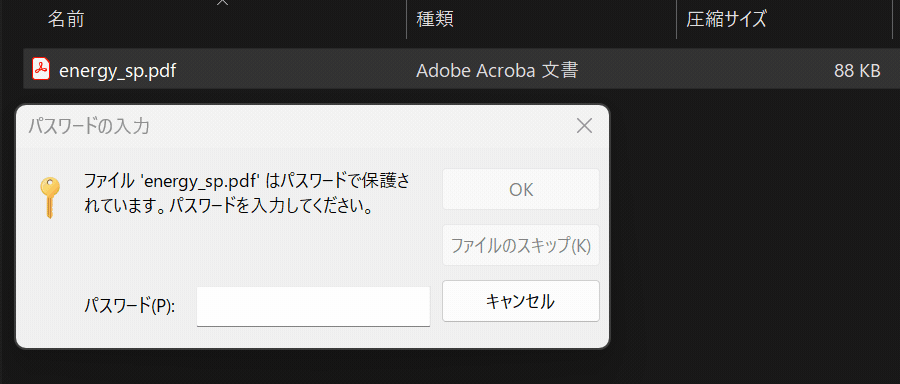Sort by the 圧縮サイズ column header

[726, 19]
